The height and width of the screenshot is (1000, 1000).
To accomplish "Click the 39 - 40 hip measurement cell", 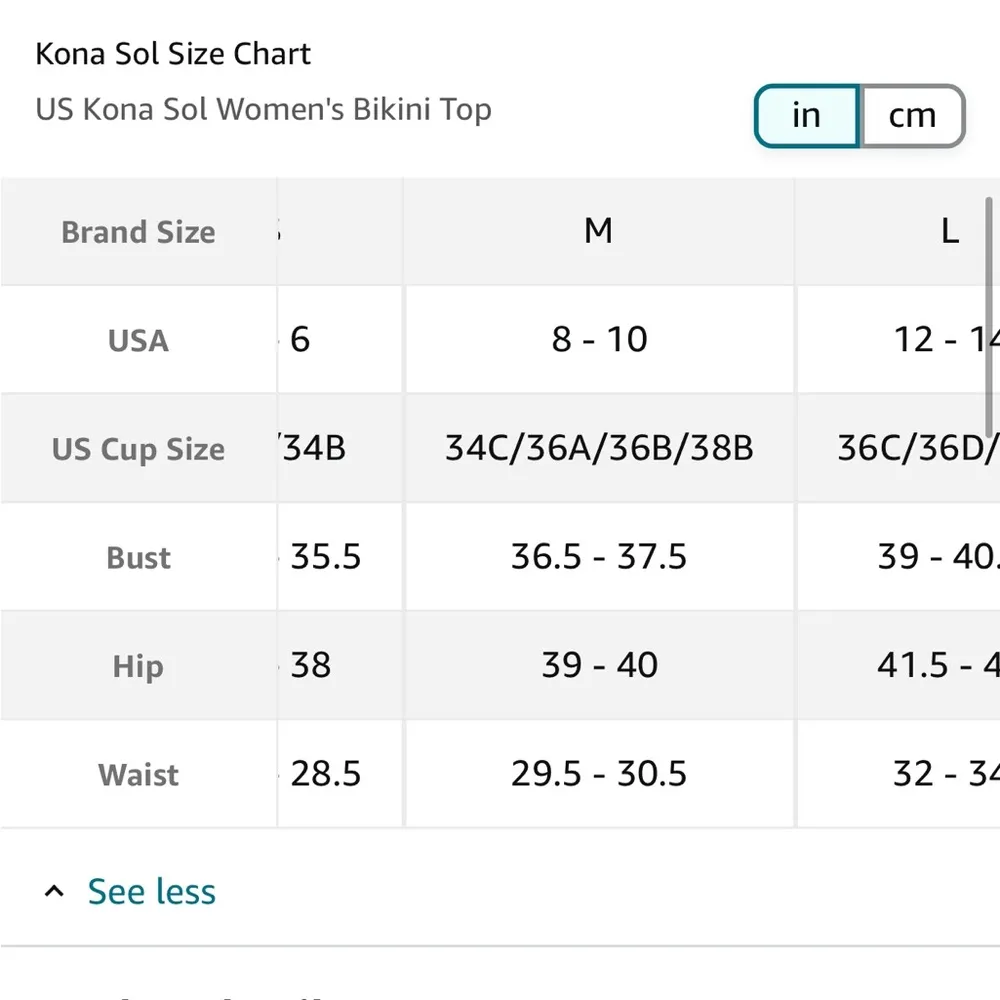I will pyautogui.click(x=598, y=665).
